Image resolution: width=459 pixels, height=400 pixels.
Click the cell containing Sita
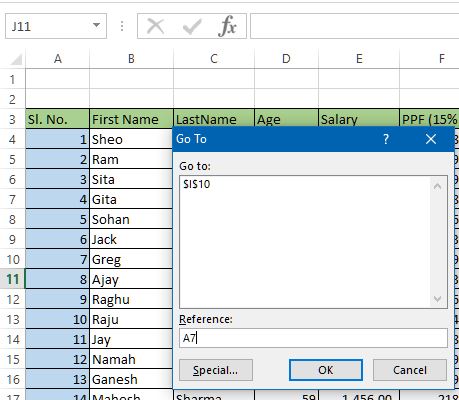click(131, 179)
